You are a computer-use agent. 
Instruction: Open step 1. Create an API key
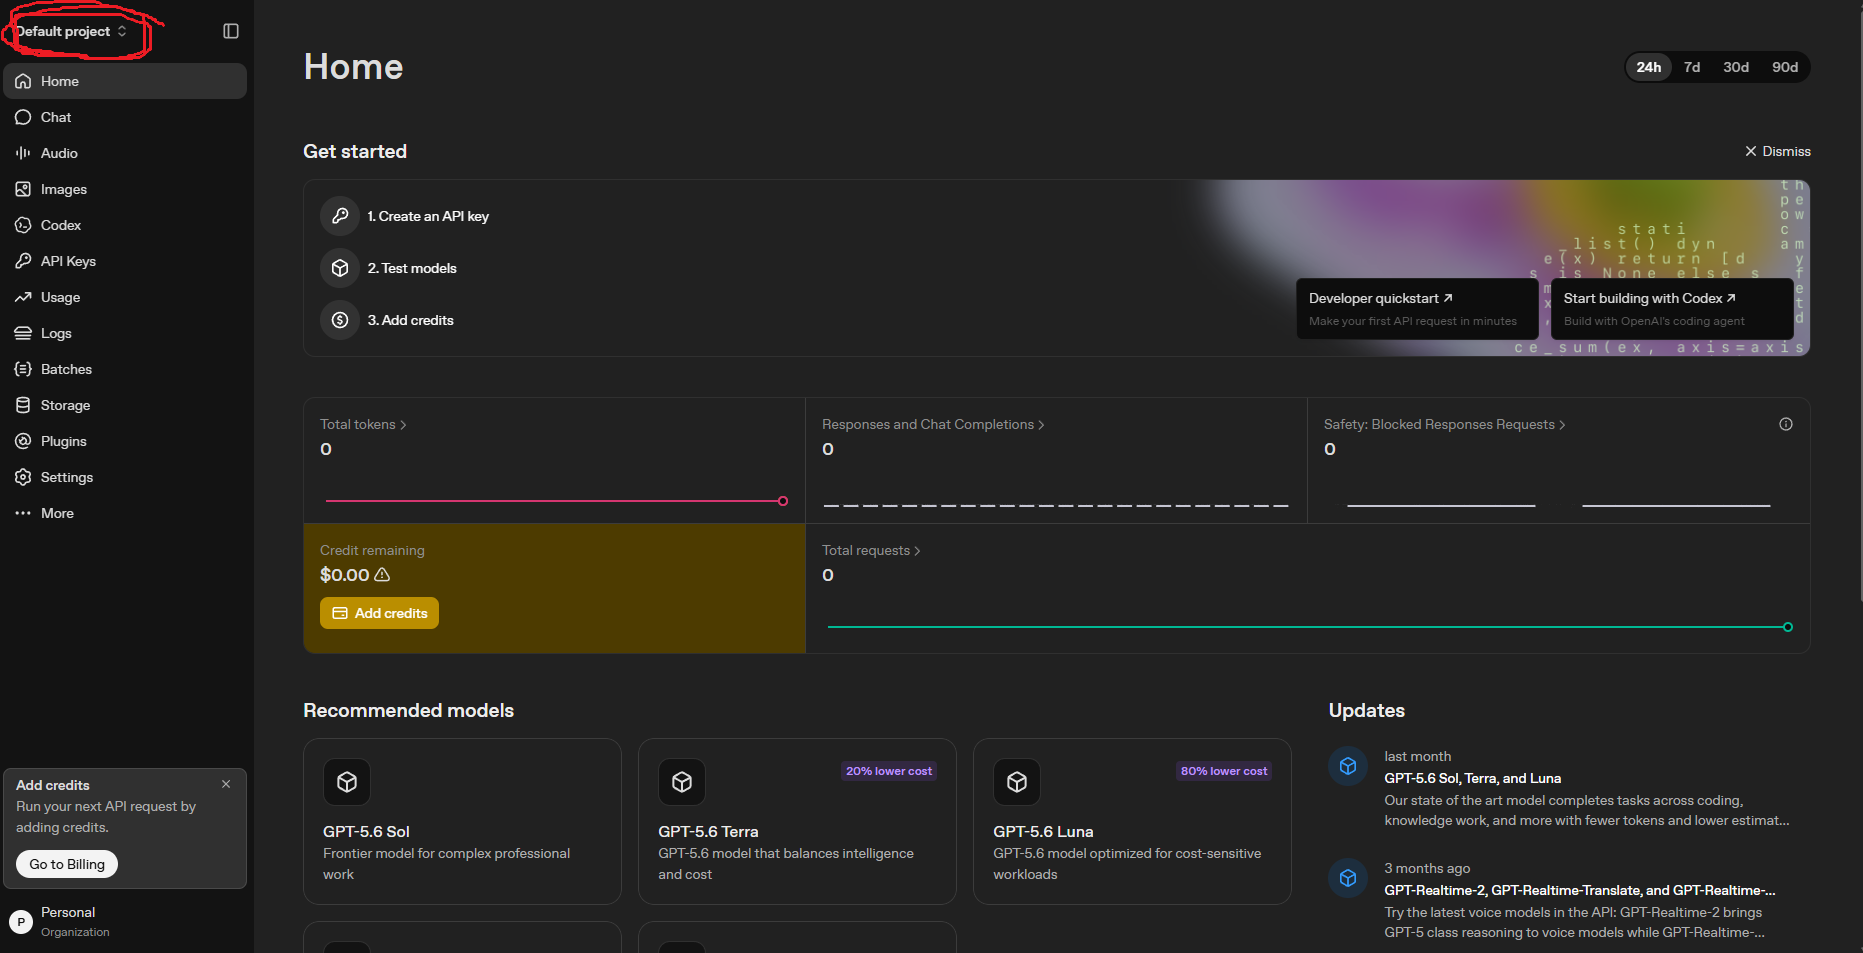pyautogui.click(x=428, y=216)
